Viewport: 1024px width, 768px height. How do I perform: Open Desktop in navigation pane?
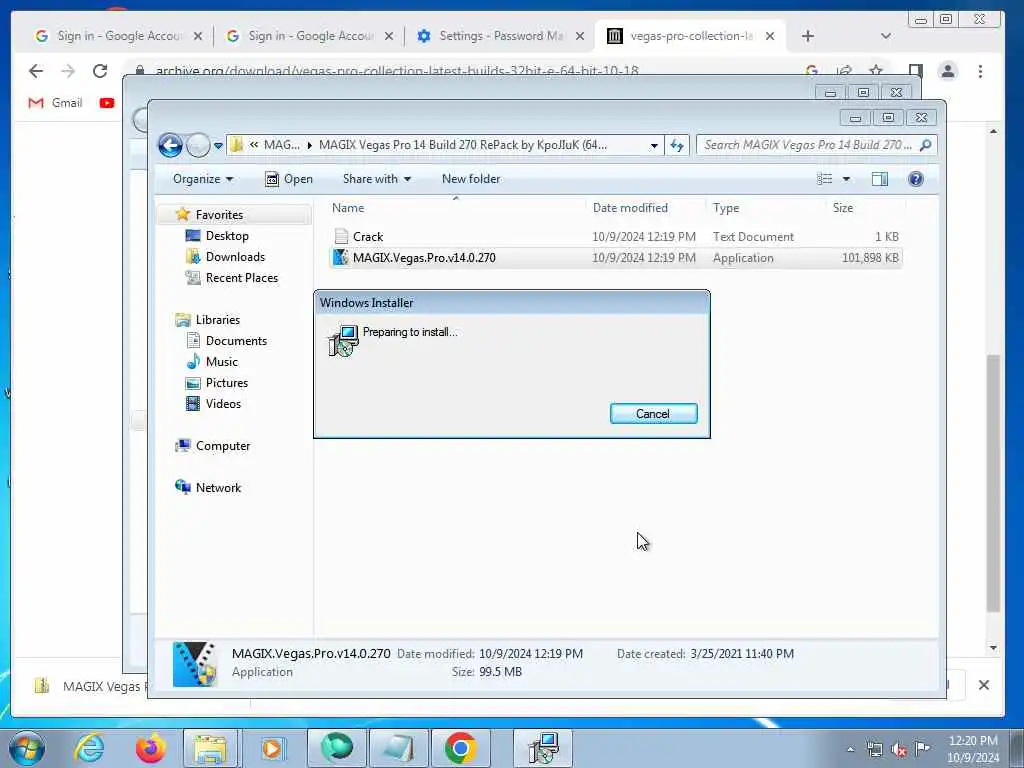227,236
